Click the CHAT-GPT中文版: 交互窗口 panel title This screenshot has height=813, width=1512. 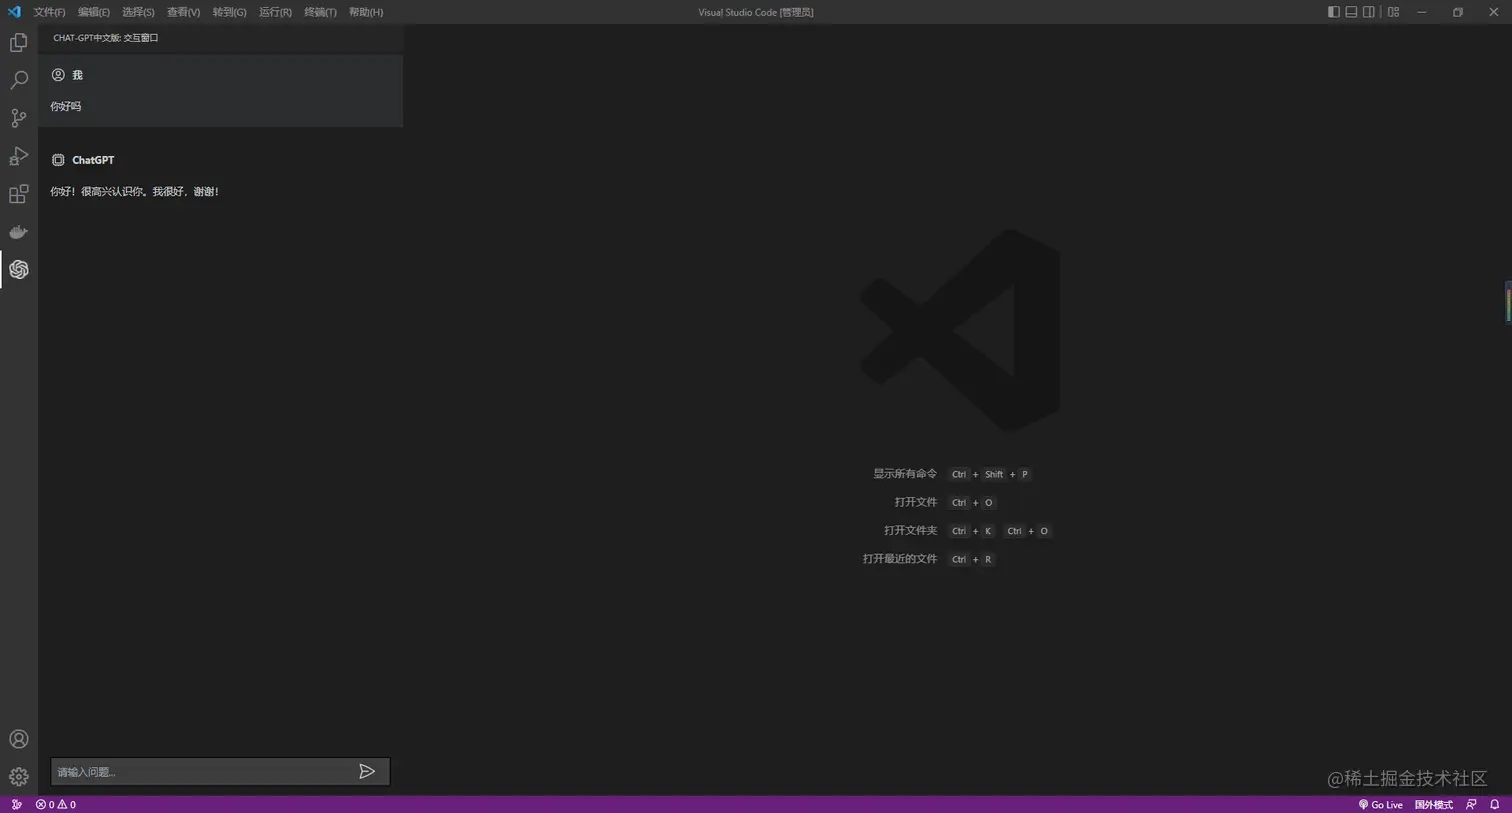click(x=106, y=38)
